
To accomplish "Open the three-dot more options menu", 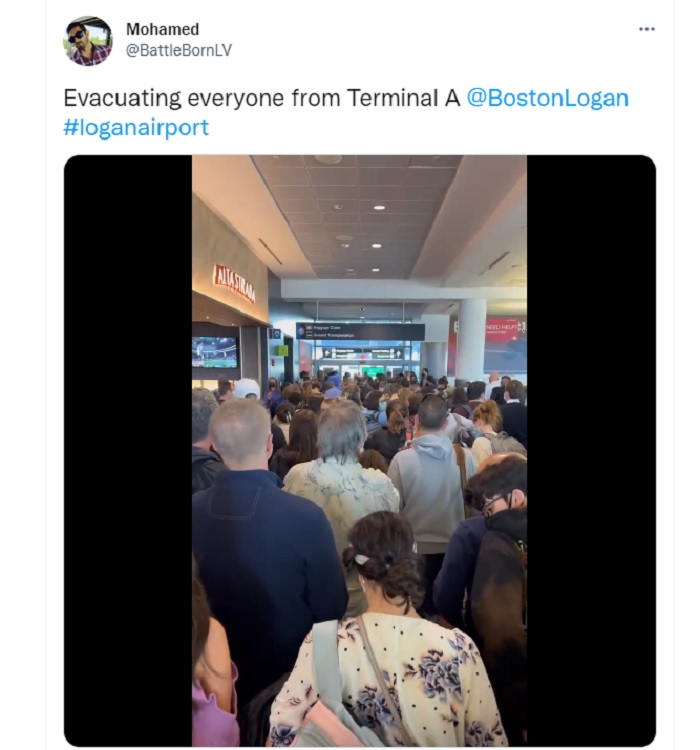I will pyautogui.click(x=646, y=29).
